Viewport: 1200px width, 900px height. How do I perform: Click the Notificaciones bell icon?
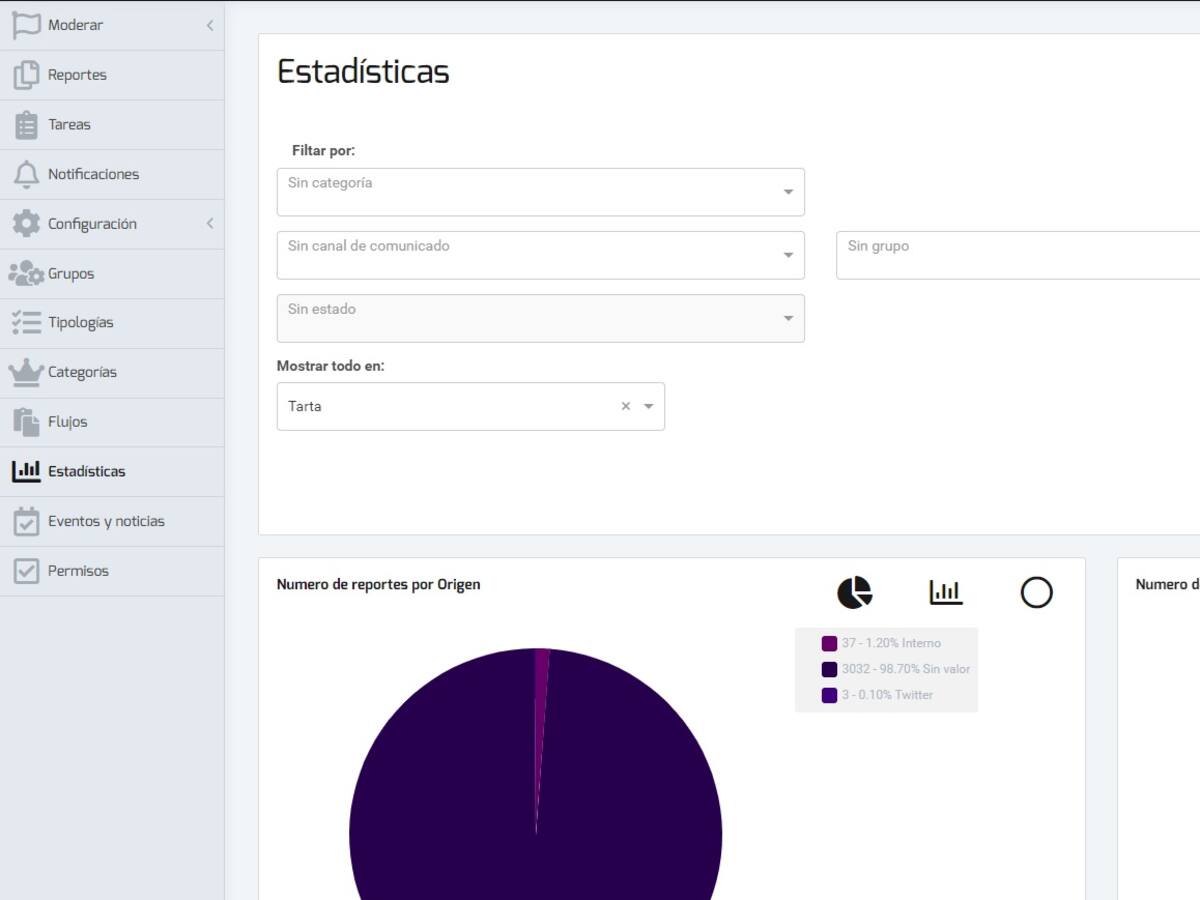point(26,174)
